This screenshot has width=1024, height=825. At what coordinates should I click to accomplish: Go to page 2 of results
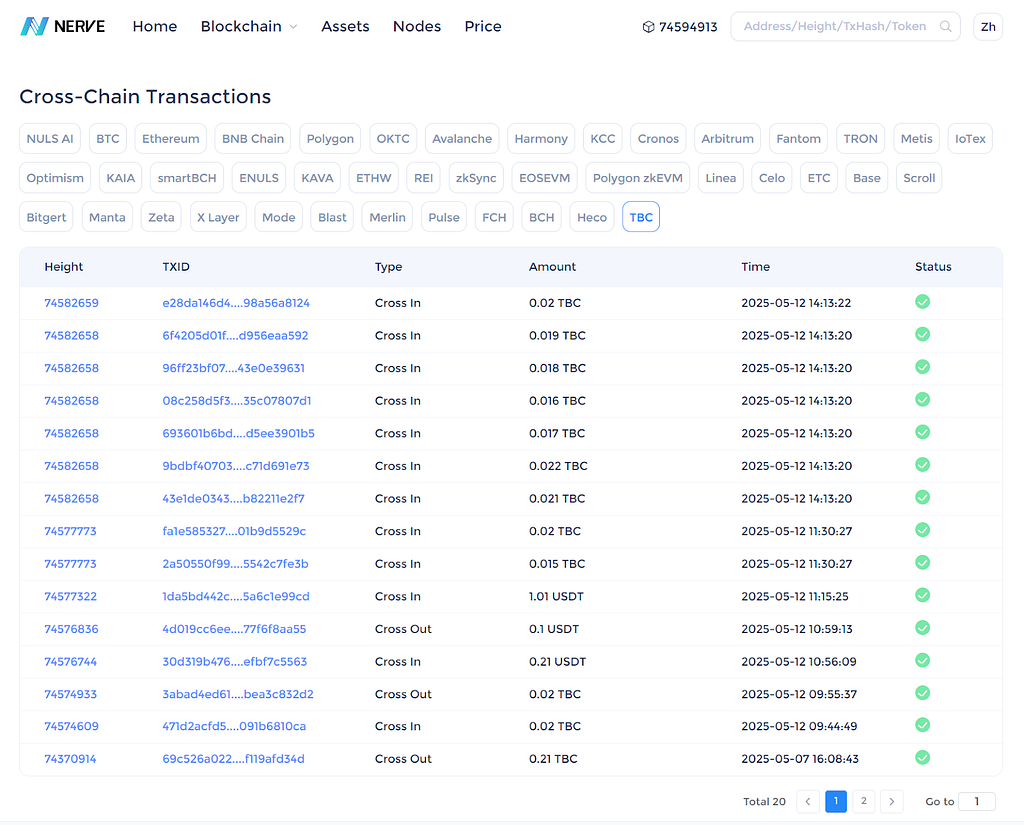click(863, 801)
